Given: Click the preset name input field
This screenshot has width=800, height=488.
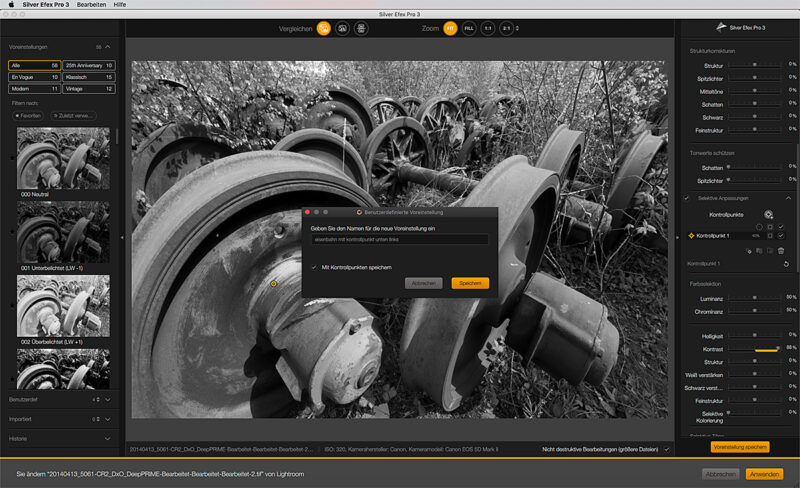Looking at the screenshot, I should [399, 239].
